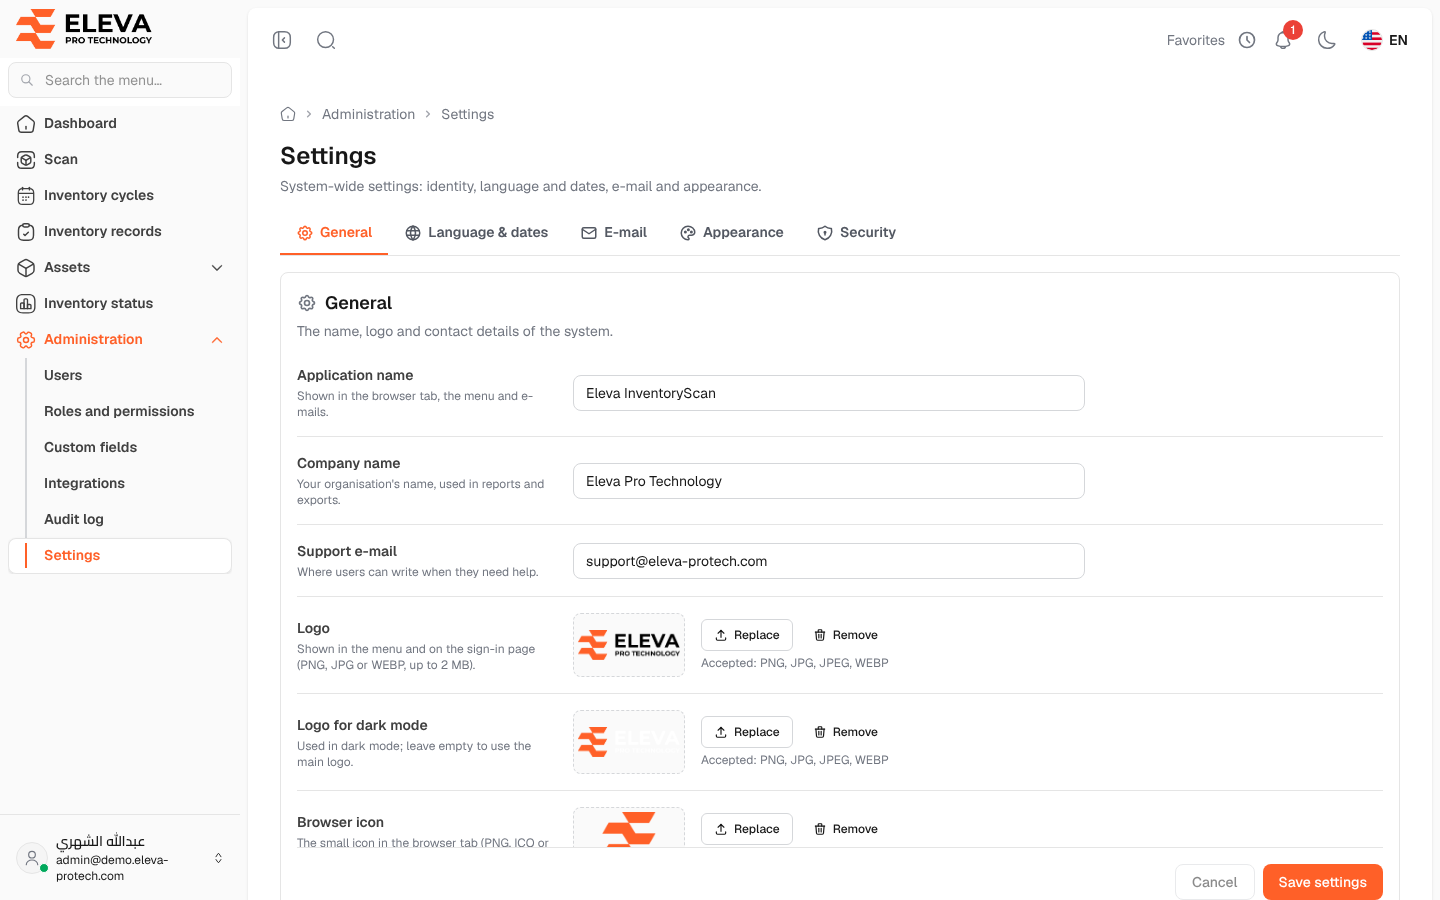Edit the Company name field
The height and width of the screenshot is (900, 1440).
coord(829,481)
